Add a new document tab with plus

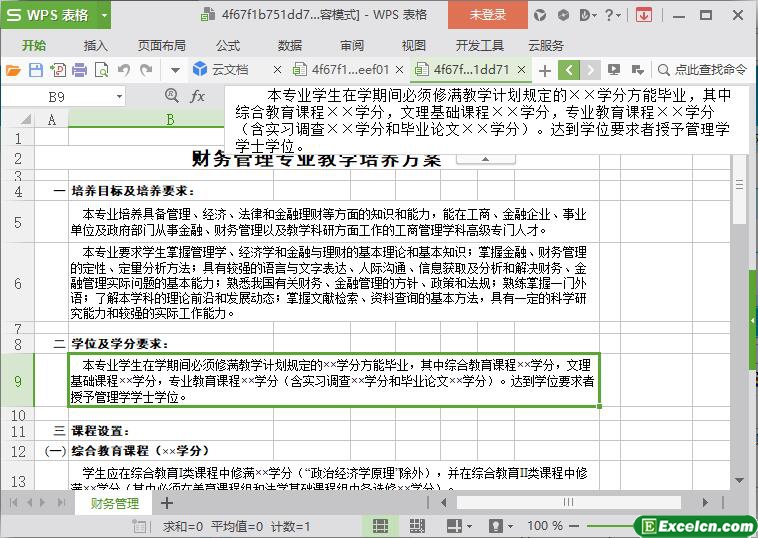545,71
